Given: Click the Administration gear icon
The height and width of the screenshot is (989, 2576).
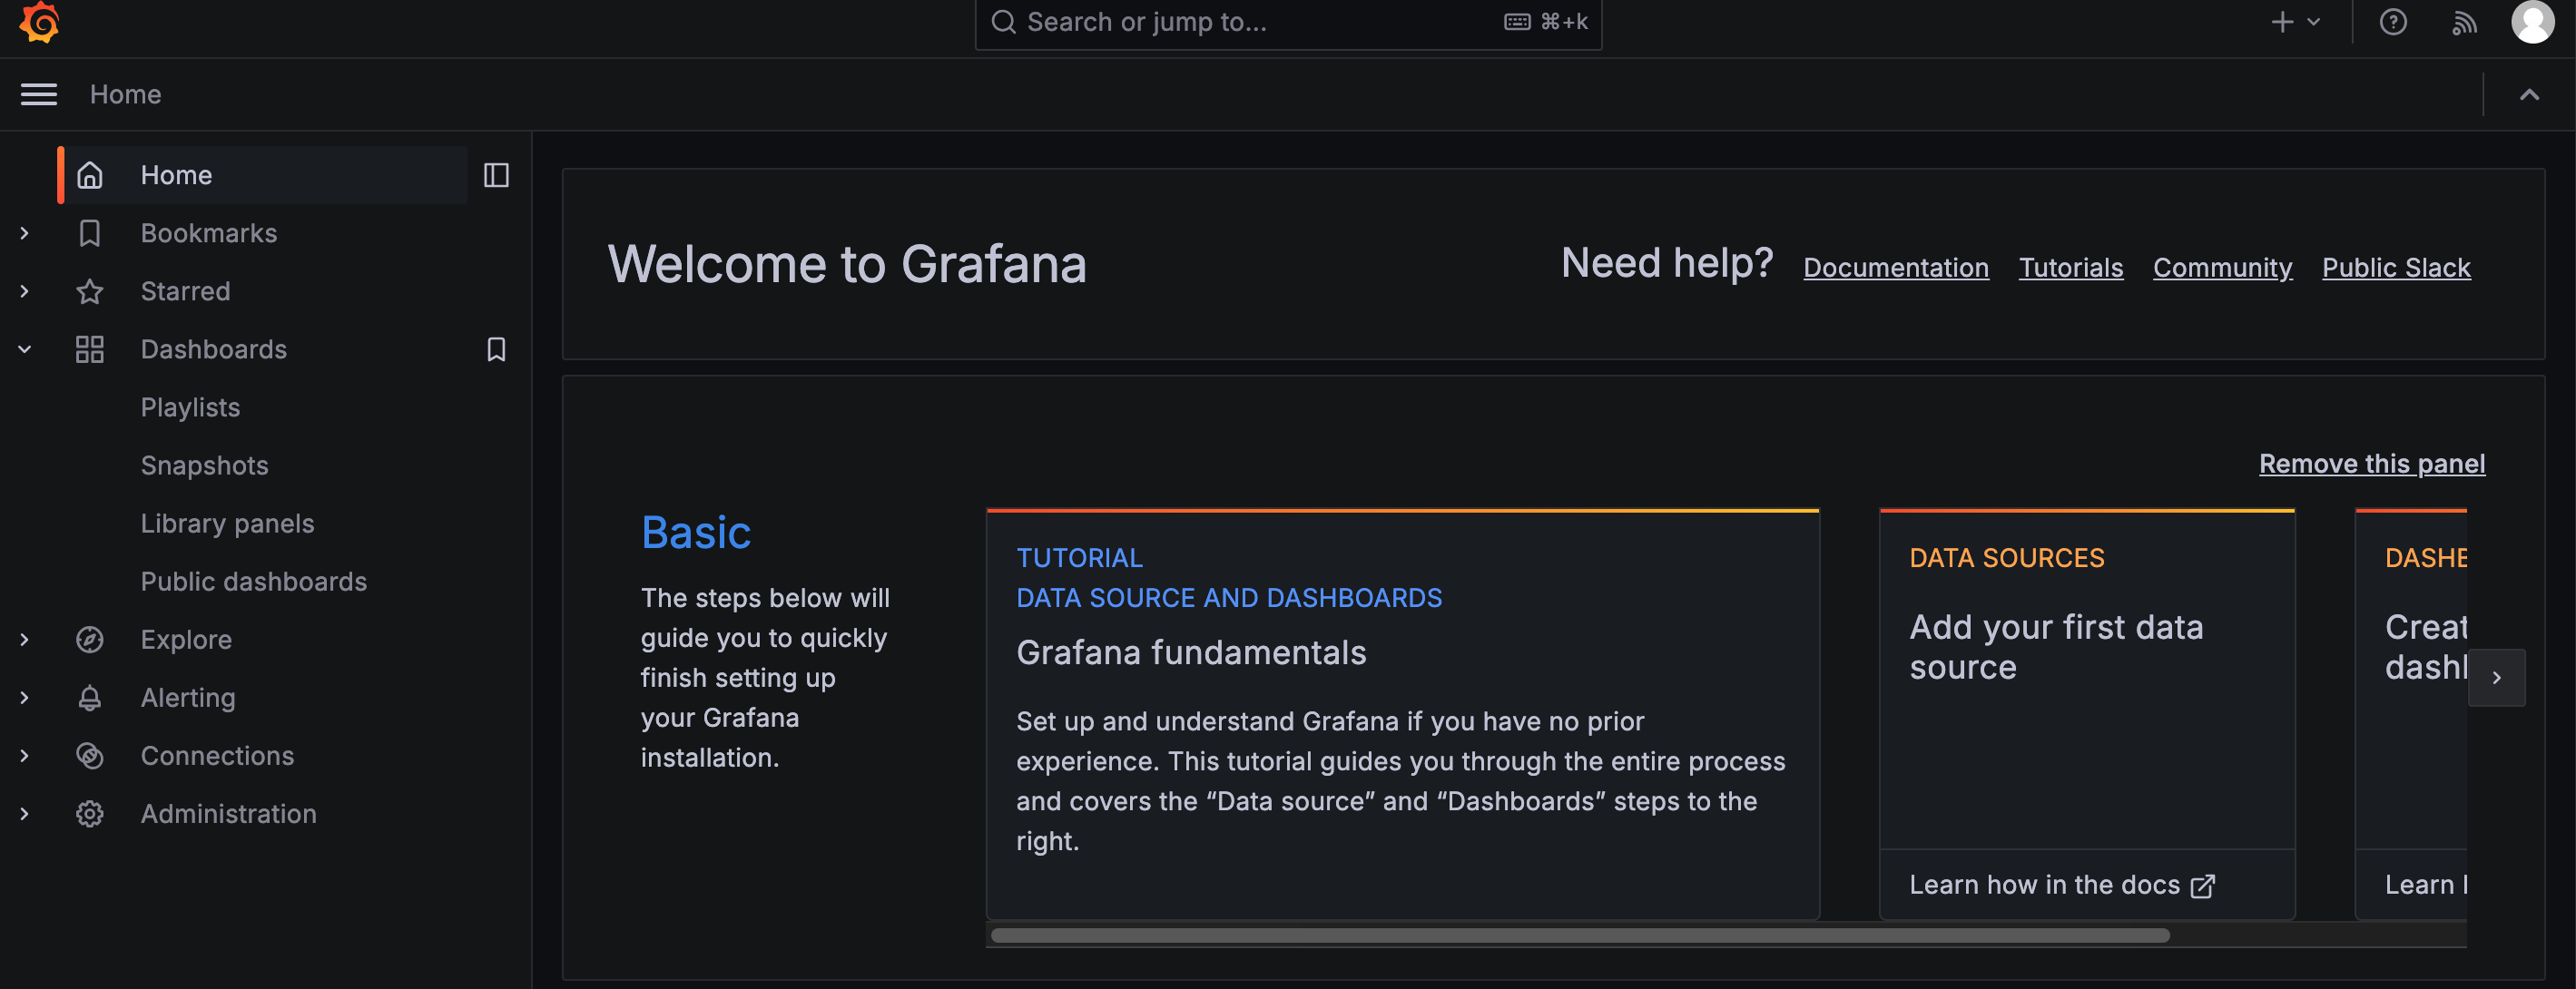Looking at the screenshot, I should [x=89, y=813].
